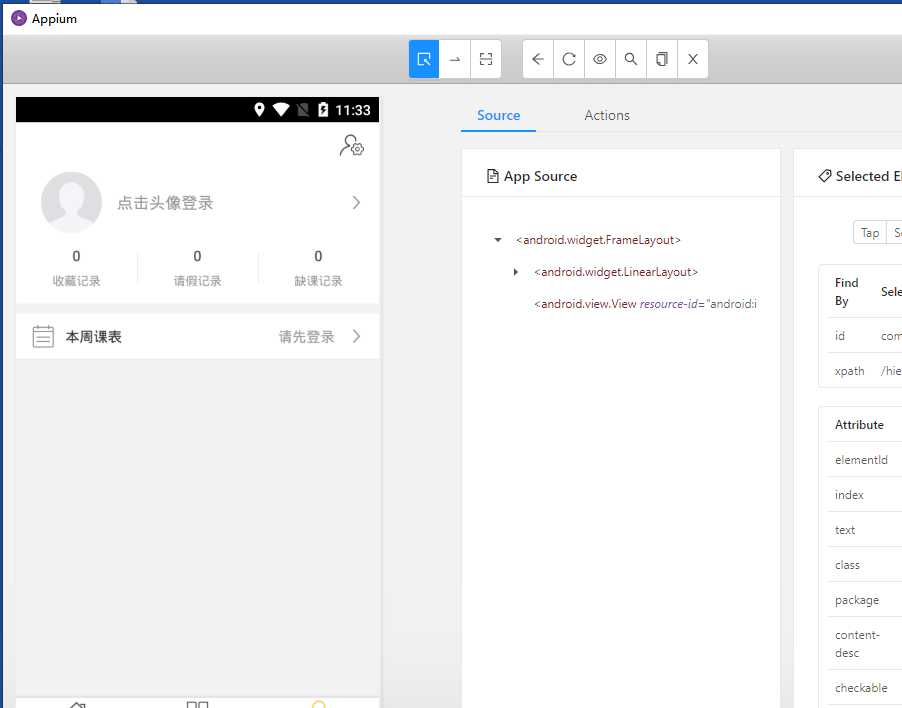Tap the 请先登录 label
902x708 pixels.
pos(307,336)
